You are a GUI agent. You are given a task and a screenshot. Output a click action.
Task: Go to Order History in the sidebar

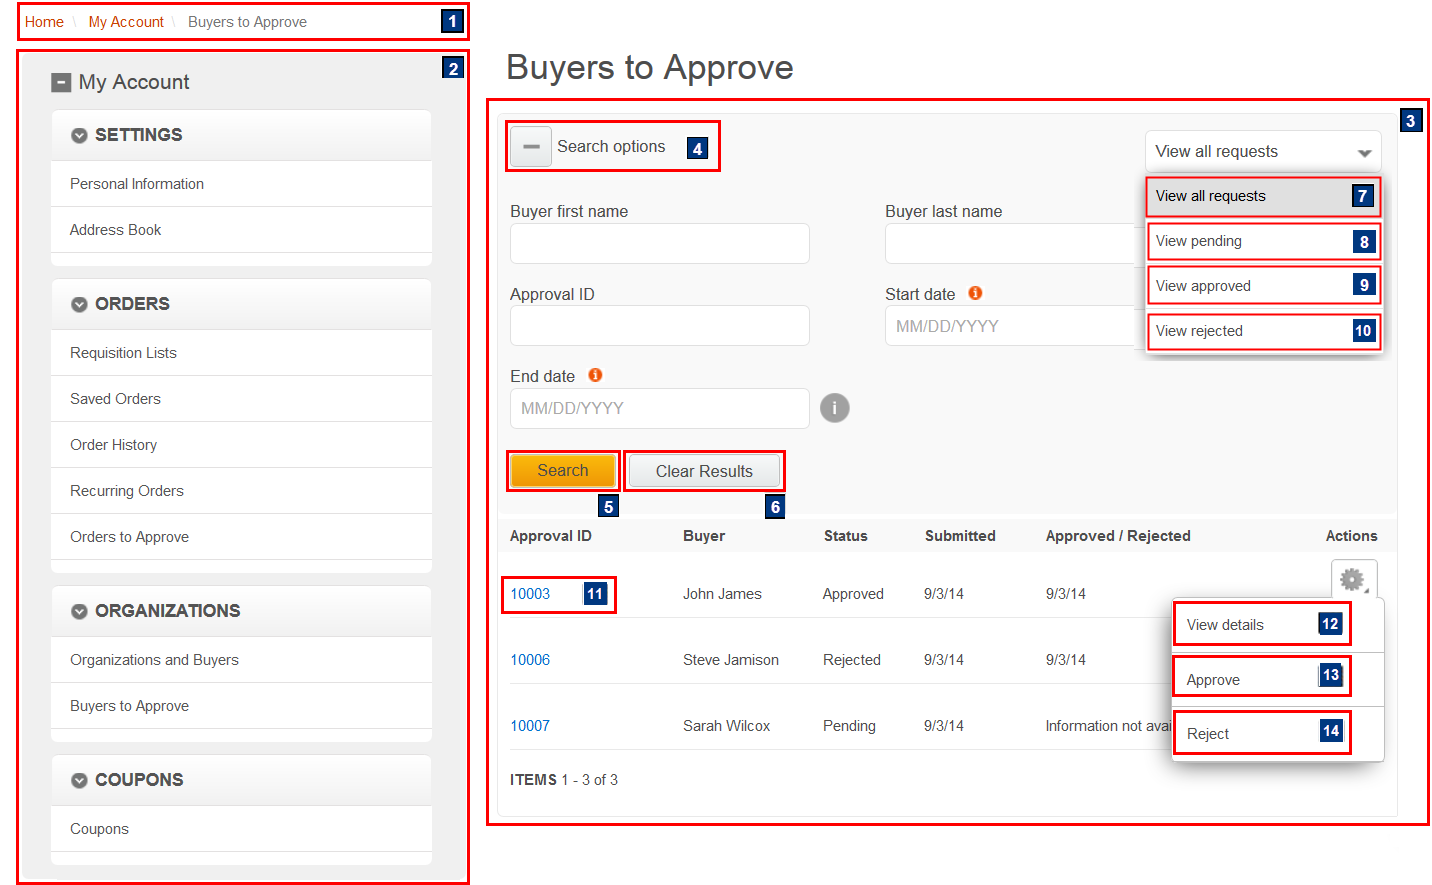pos(113,444)
